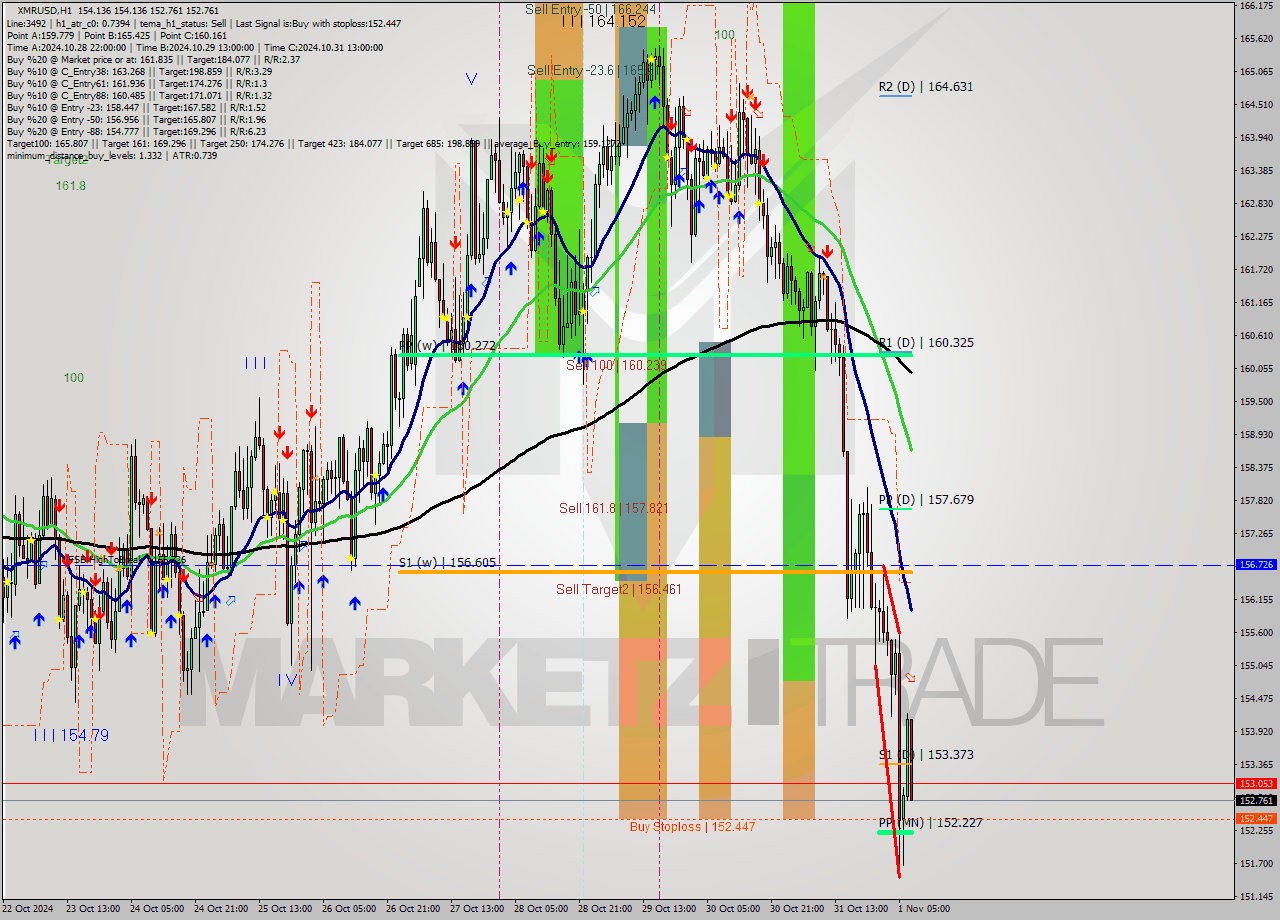This screenshot has width=1280, height=920.
Task: Select the 28 Oct 05:00 time axis label
Action: [x=540, y=909]
